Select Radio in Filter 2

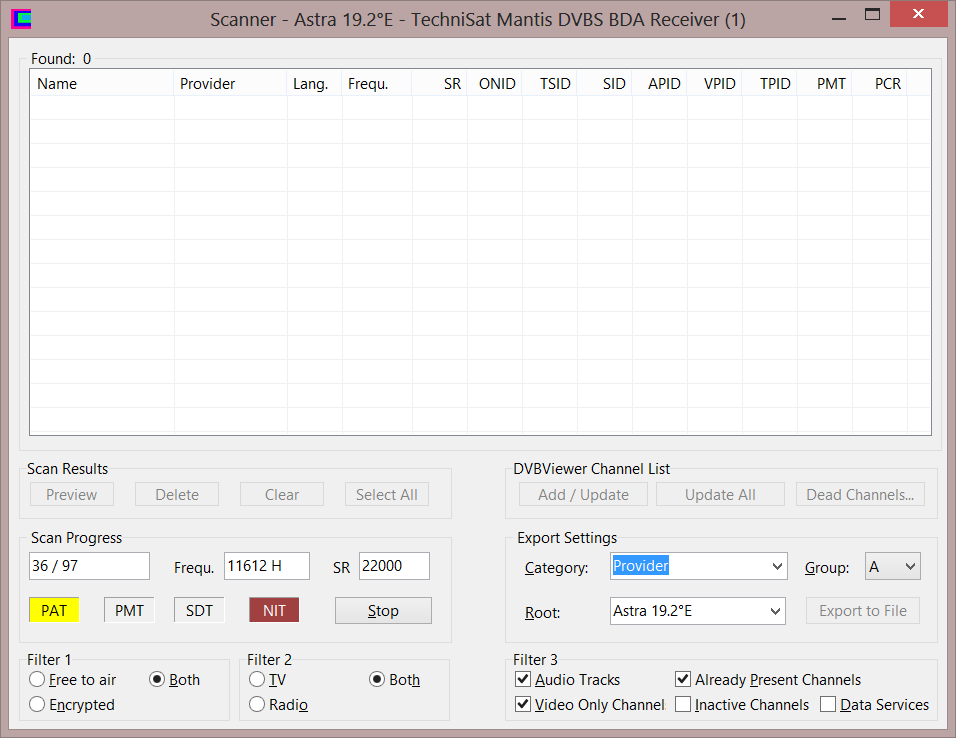click(x=257, y=705)
